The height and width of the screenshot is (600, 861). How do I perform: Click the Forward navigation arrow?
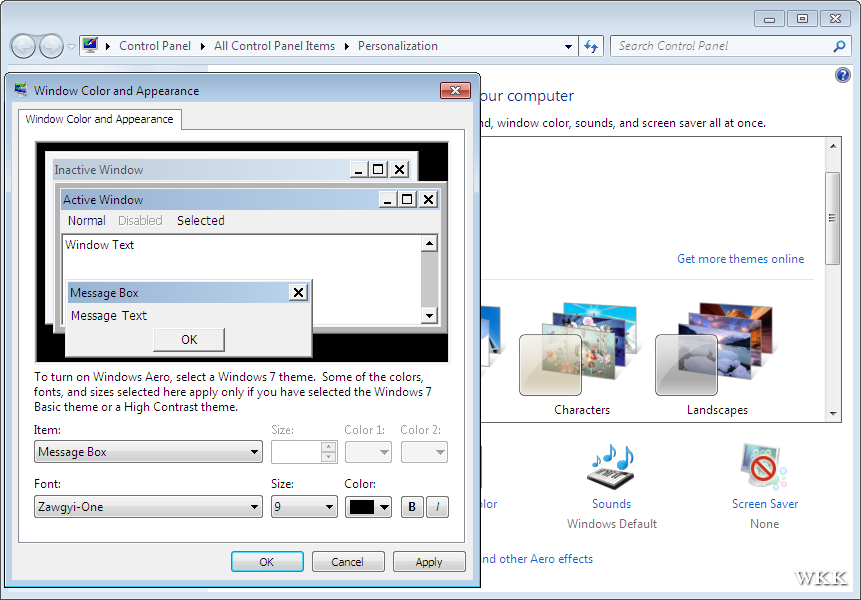coord(52,46)
